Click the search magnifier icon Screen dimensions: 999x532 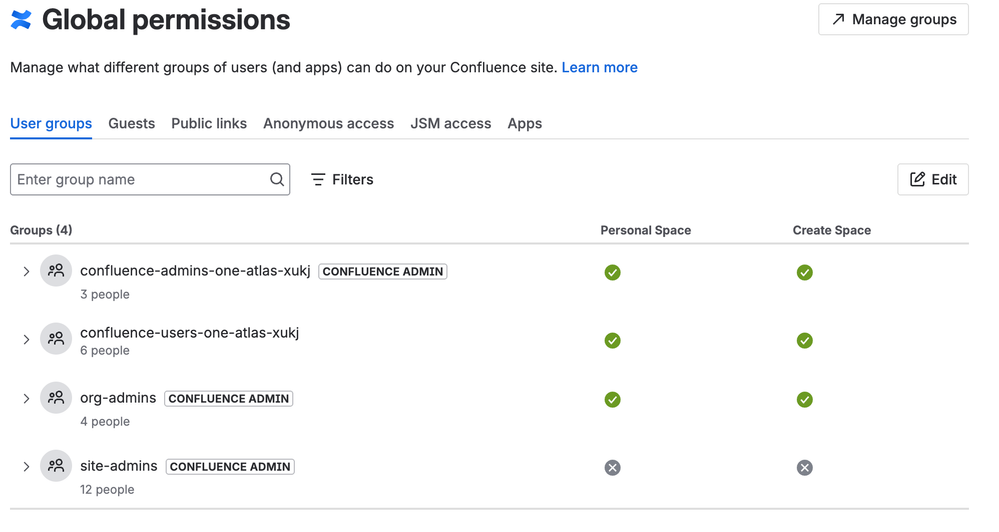277,180
